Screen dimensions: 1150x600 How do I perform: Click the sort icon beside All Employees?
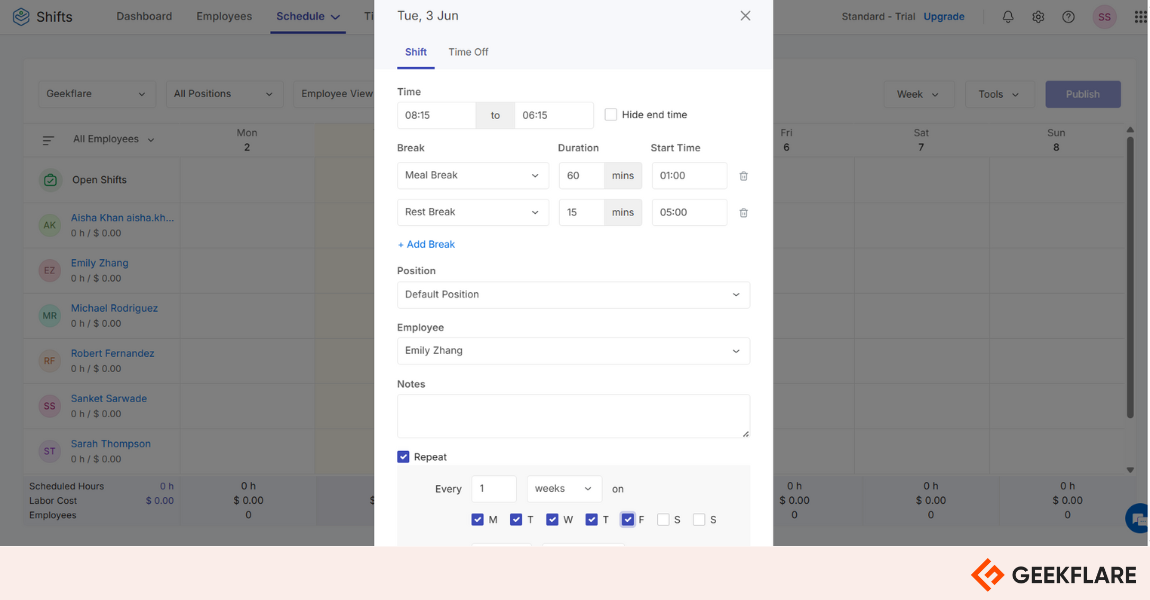pos(47,139)
